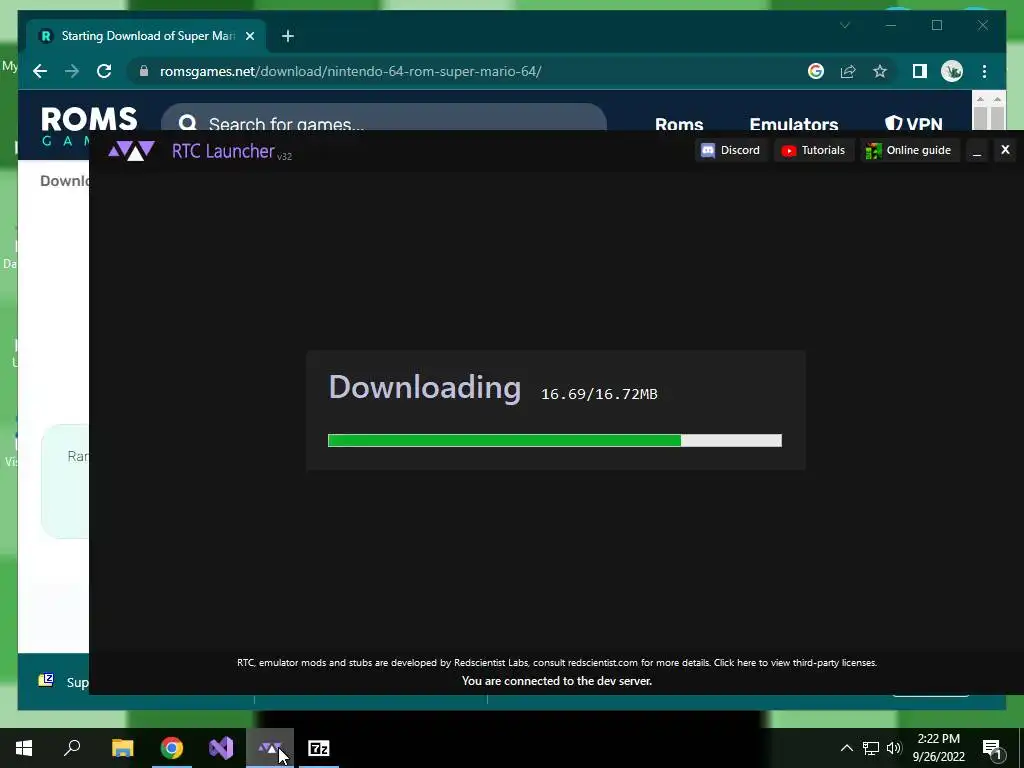1024x768 pixels.
Task: Click the download progress bar
Action: pyautogui.click(x=554, y=440)
